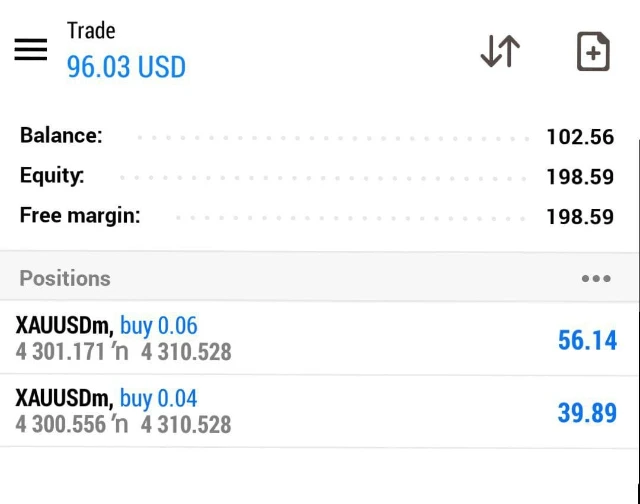Click the Positions section header

(x=65, y=278)
